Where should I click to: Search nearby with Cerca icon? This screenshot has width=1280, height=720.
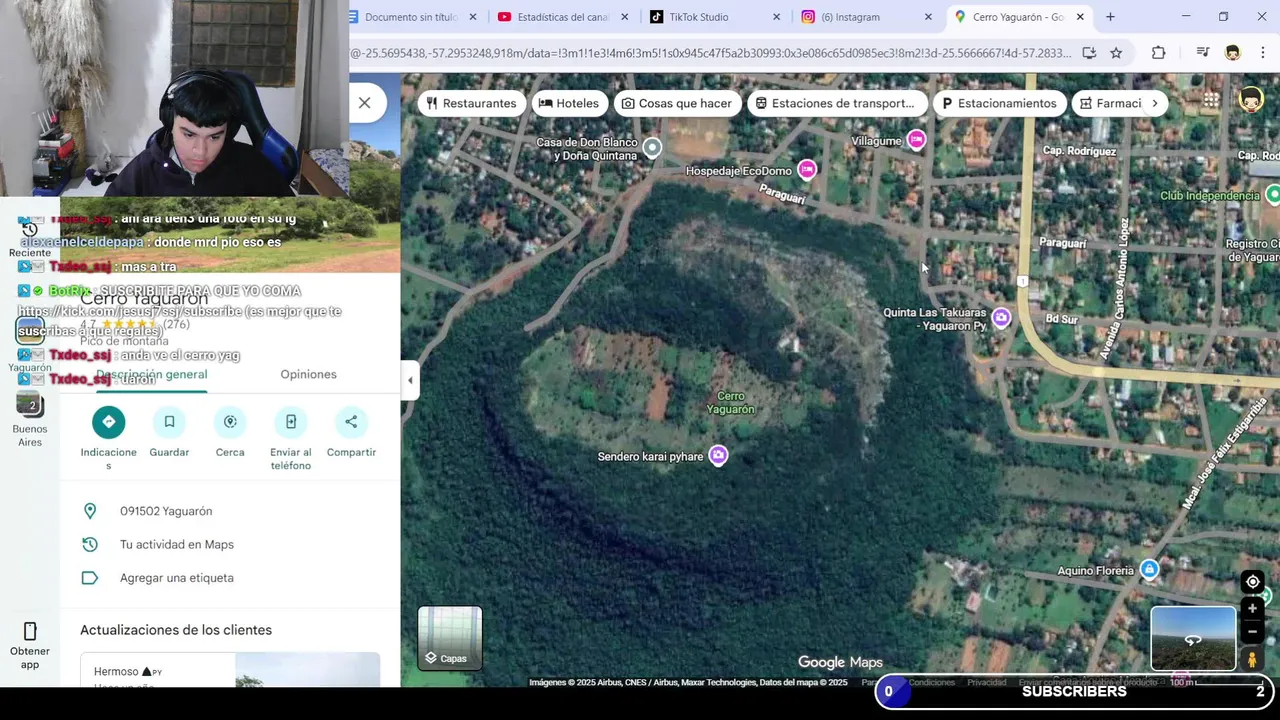[230, 422]
